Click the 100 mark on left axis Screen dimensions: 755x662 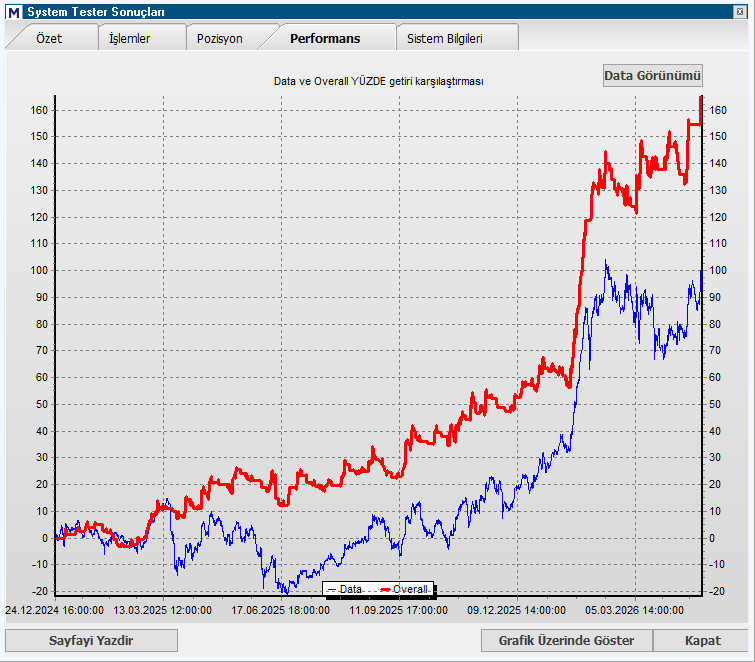[39, 270]
